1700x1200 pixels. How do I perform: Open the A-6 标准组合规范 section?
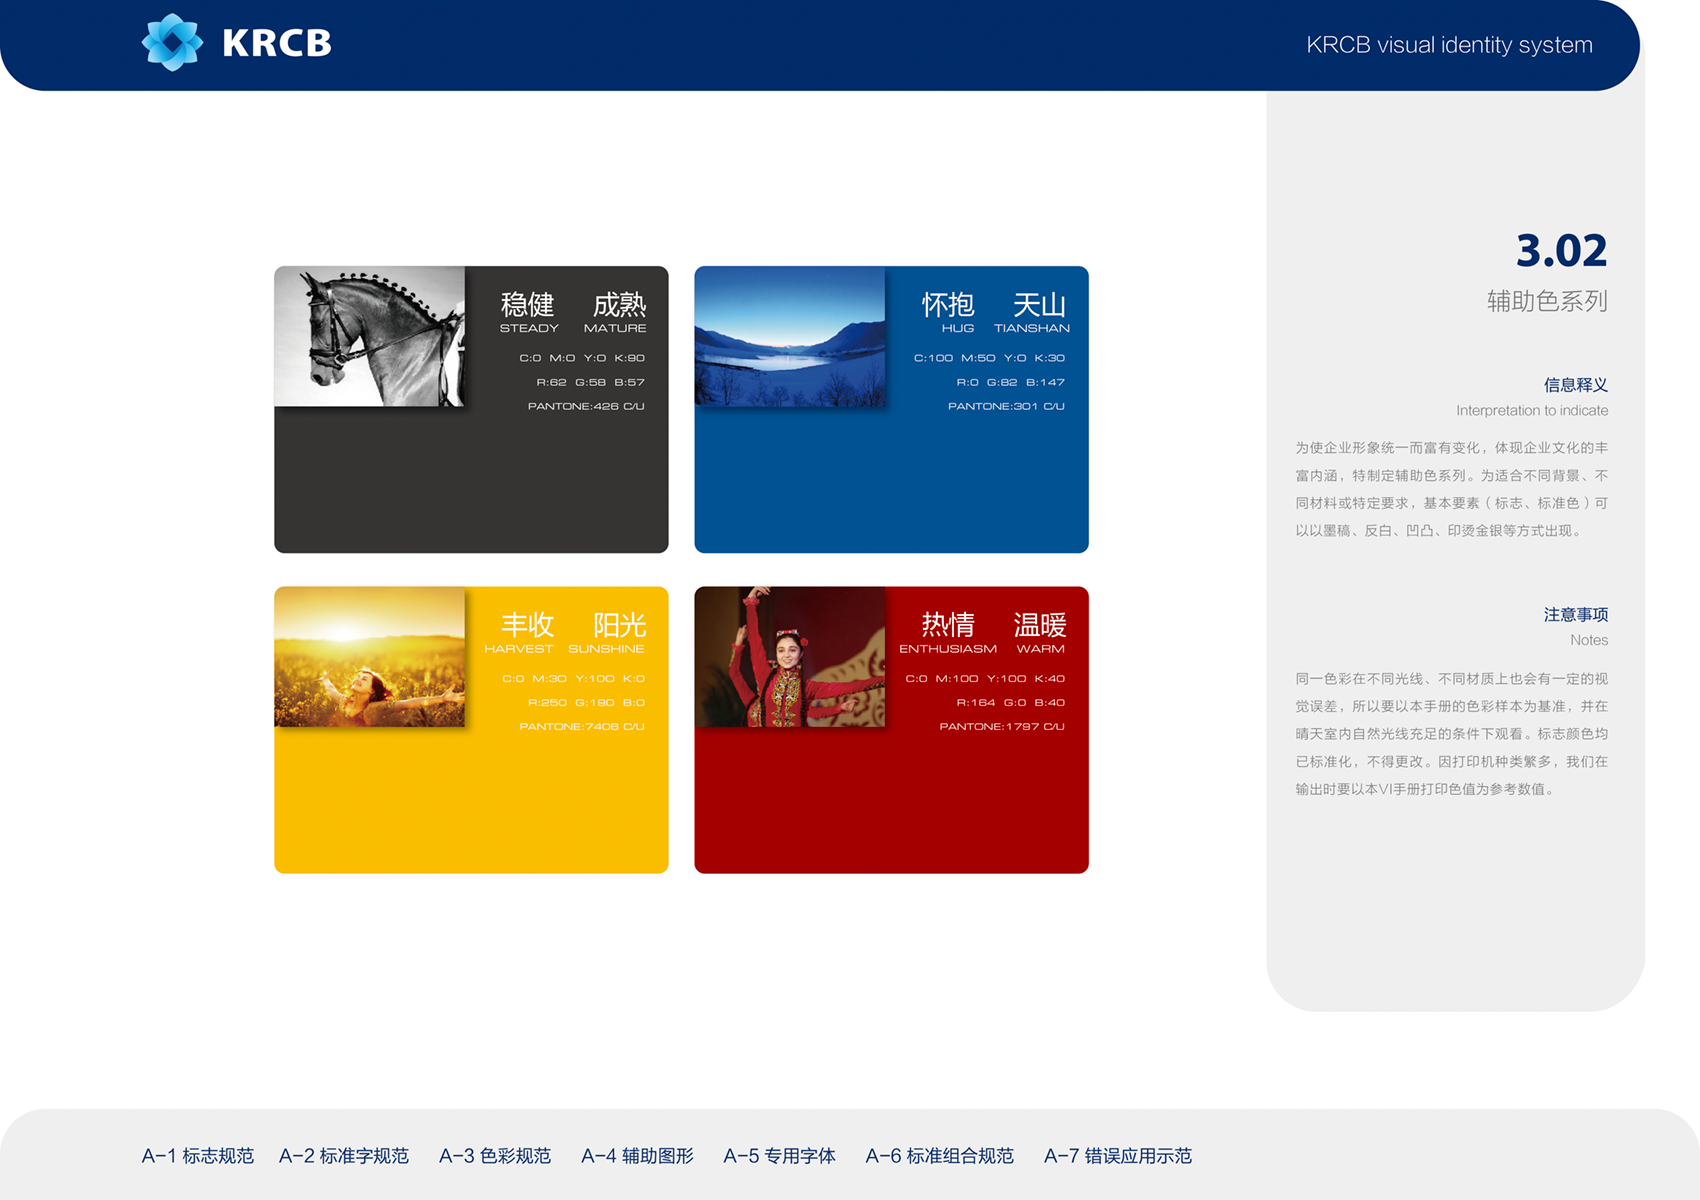click(x=940, y=1156)
